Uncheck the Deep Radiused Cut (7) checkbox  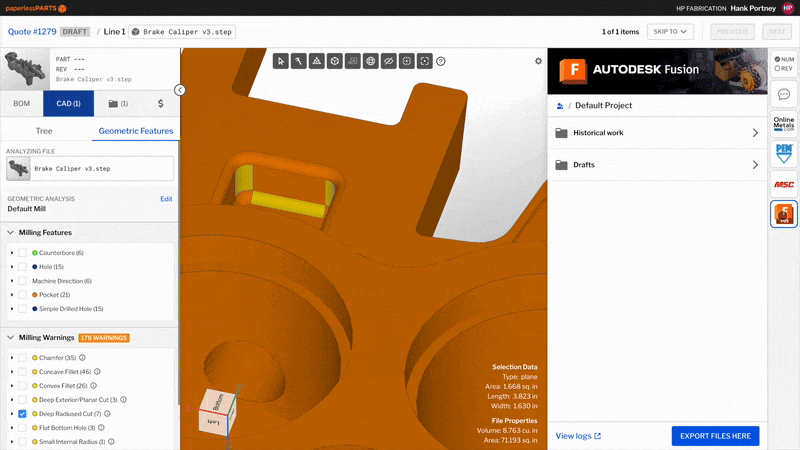click(22, 414)
